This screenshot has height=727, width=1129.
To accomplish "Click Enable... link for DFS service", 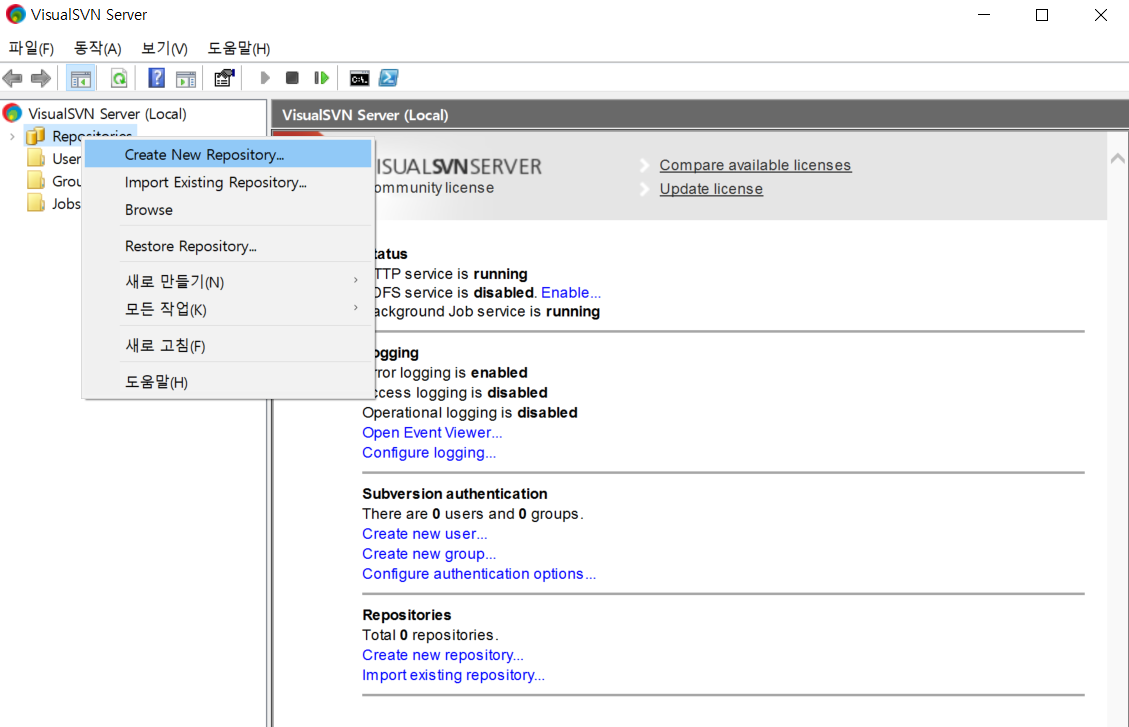I will click(570, 292).
